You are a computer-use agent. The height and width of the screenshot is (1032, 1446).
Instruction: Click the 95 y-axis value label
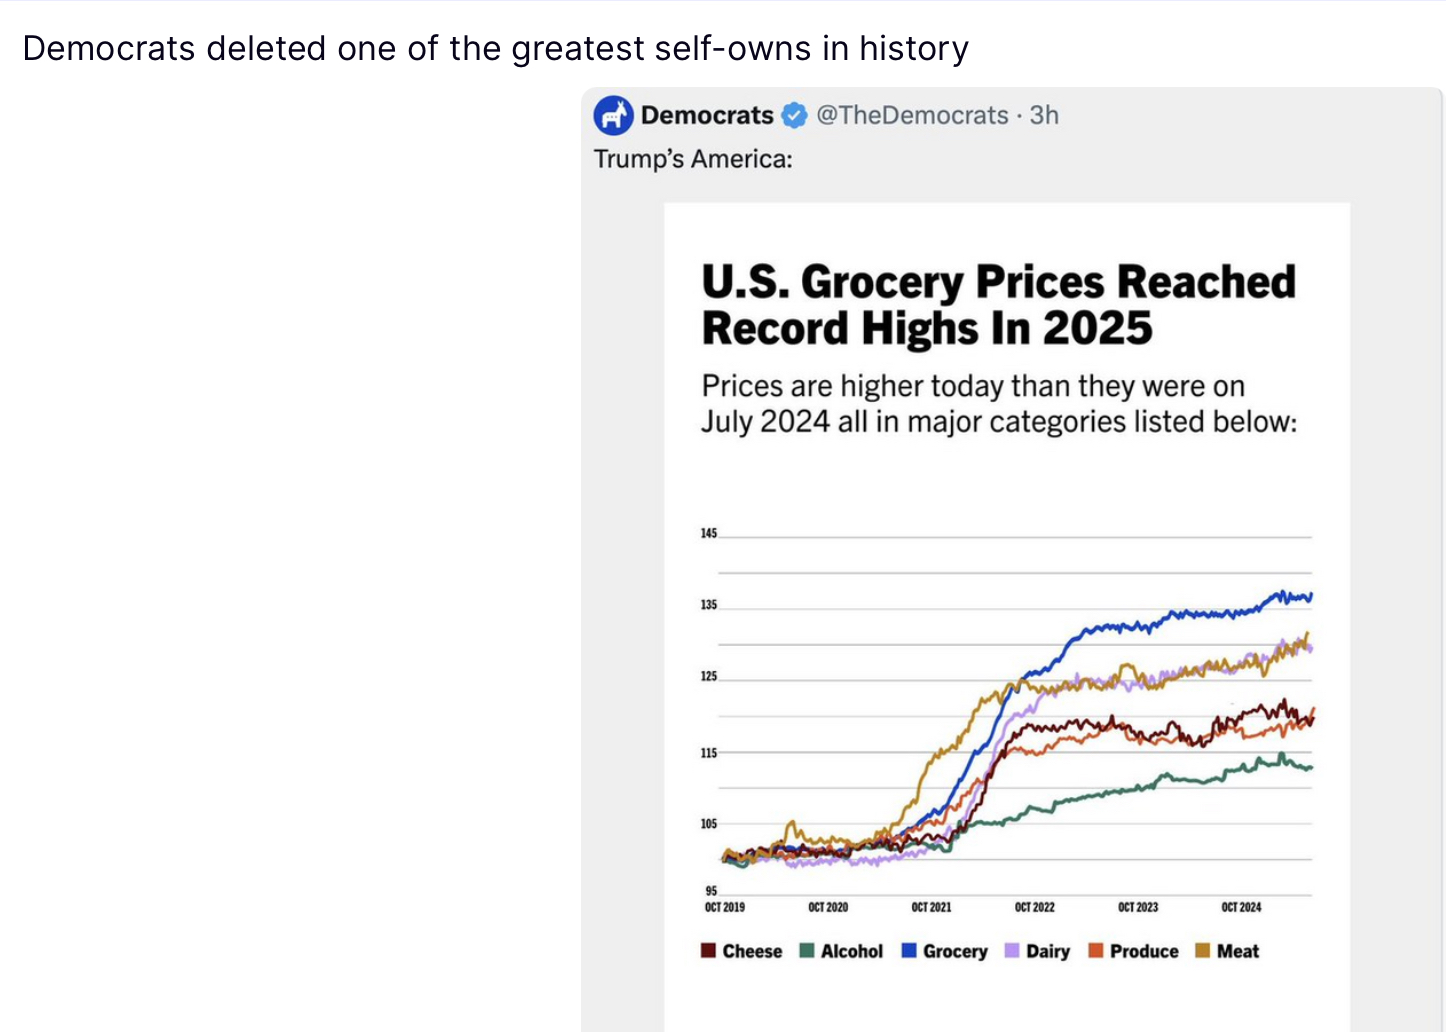tap(711, 891)
